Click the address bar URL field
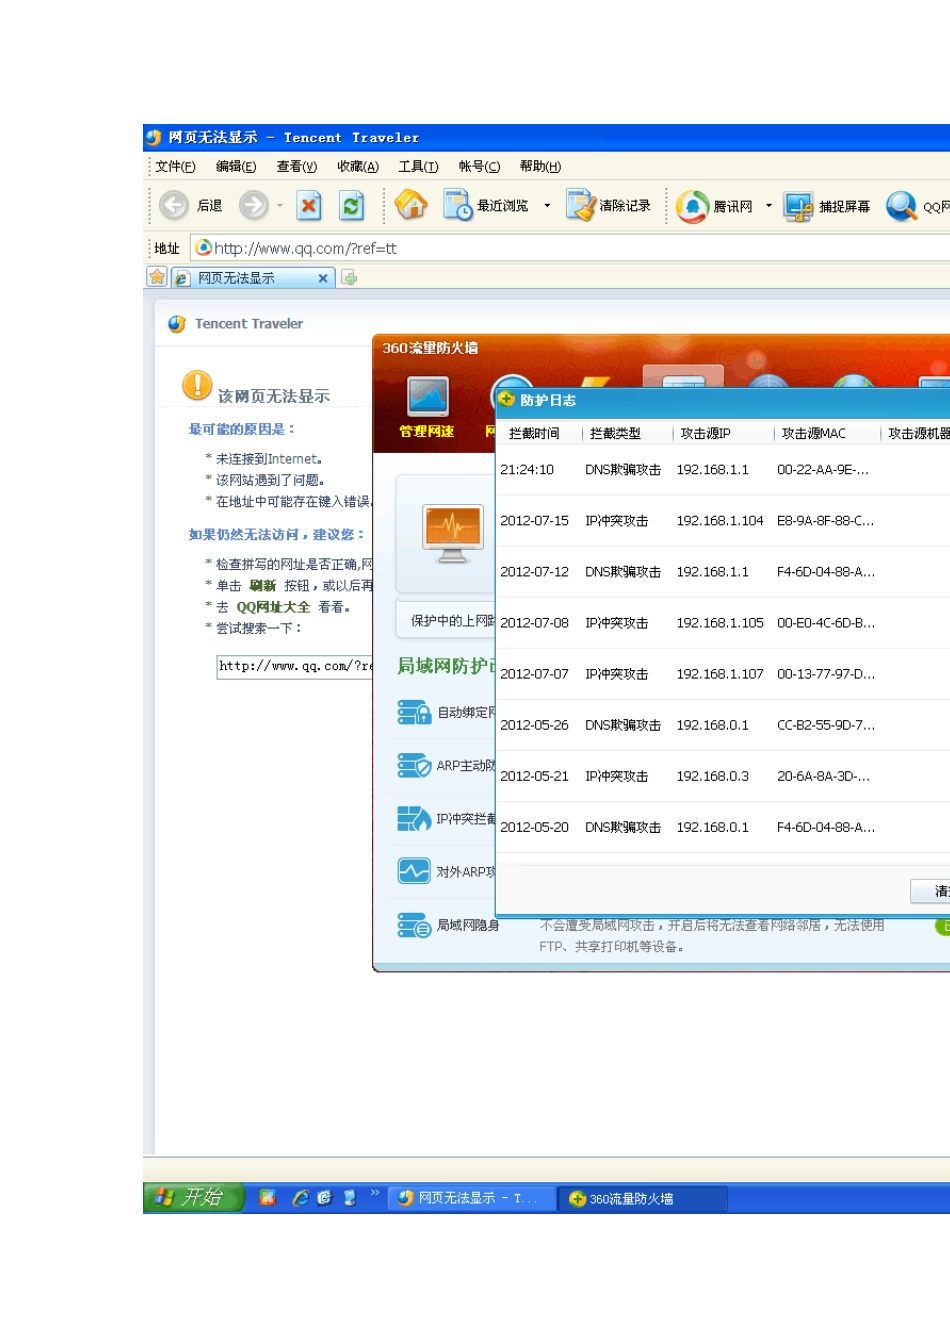The height and width of the screenshot is (1344, 950). click(x=560, y=248)
